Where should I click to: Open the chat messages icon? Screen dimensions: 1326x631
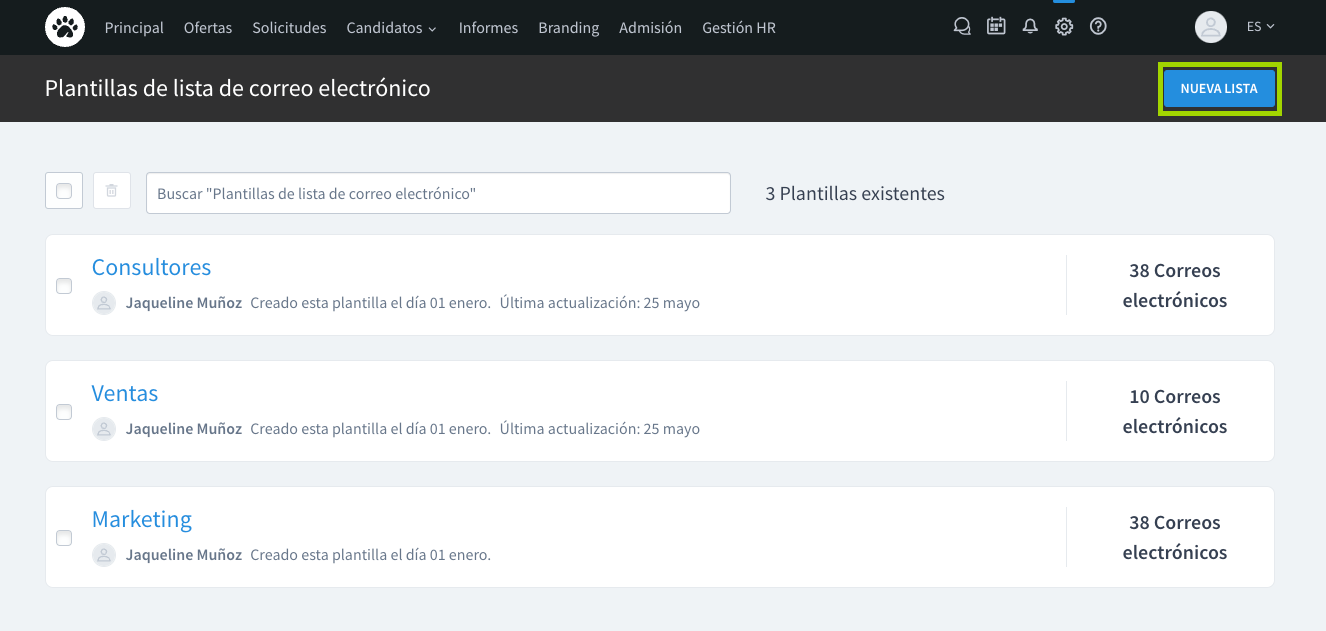(x=962, y=27)
